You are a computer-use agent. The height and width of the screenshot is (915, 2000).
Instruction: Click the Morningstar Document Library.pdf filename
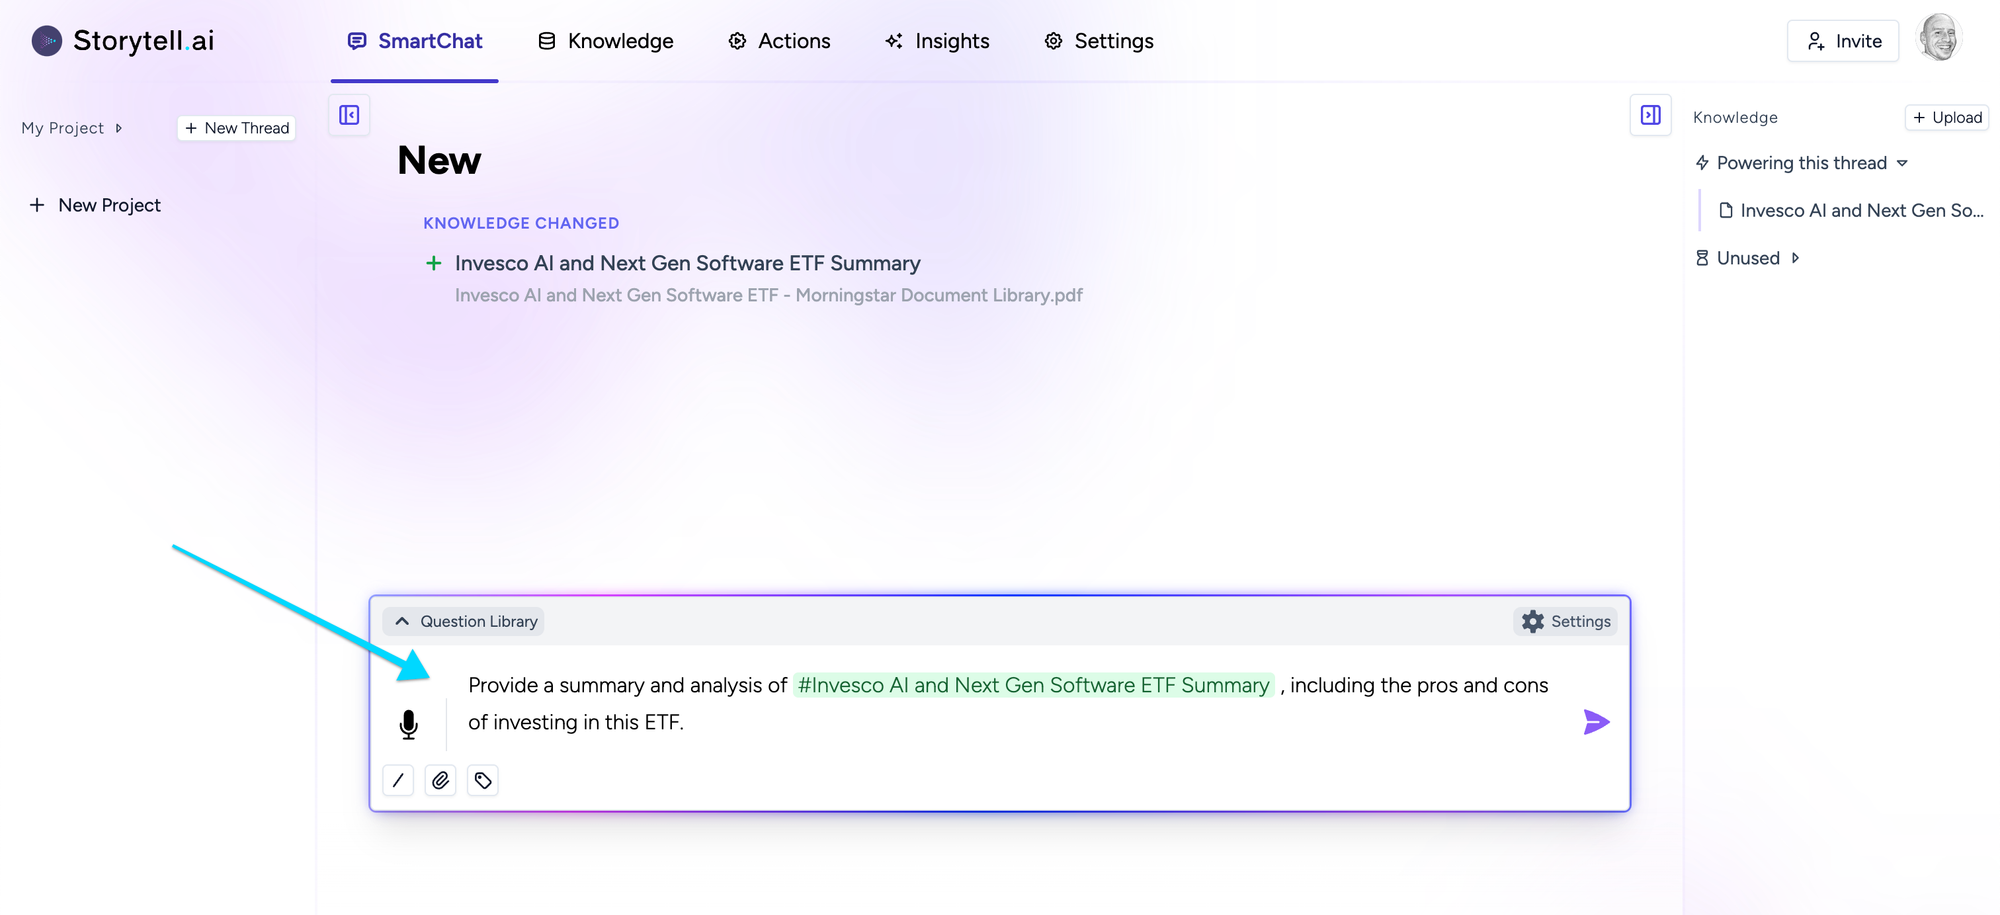click(x=769, y=295)
